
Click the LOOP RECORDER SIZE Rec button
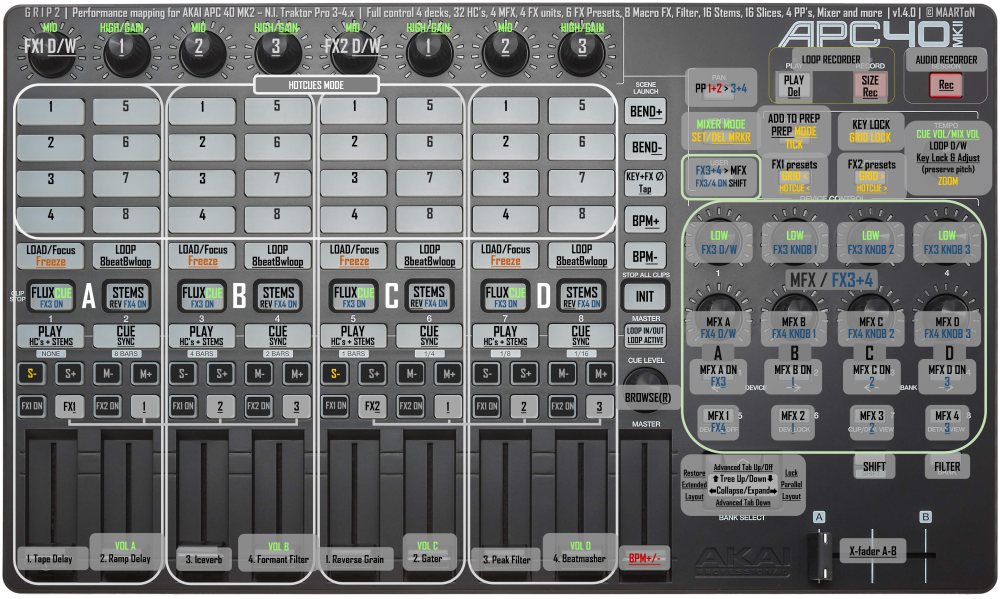pos(870,86)
